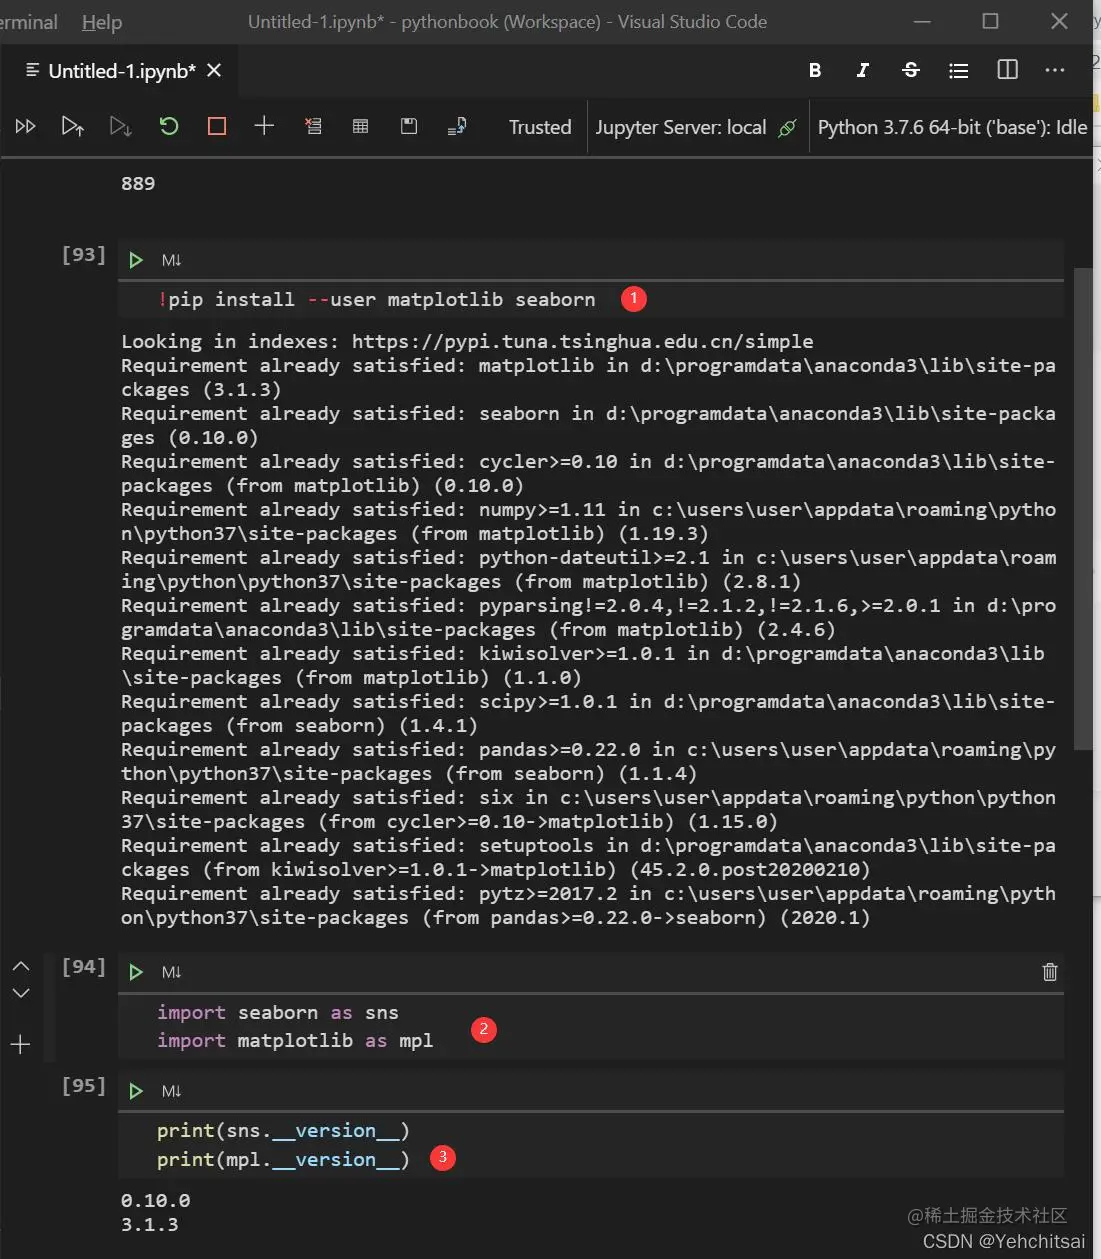
Task: Click execution count label [93]
Action: coord(84,254)
